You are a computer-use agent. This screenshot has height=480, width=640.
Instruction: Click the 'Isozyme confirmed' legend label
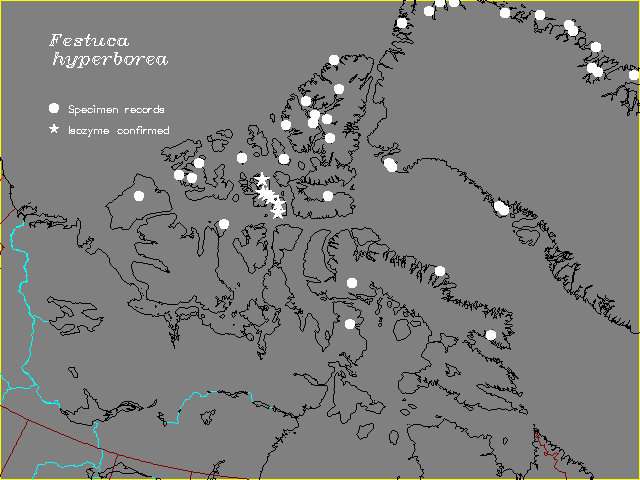(x=118, y=131)
